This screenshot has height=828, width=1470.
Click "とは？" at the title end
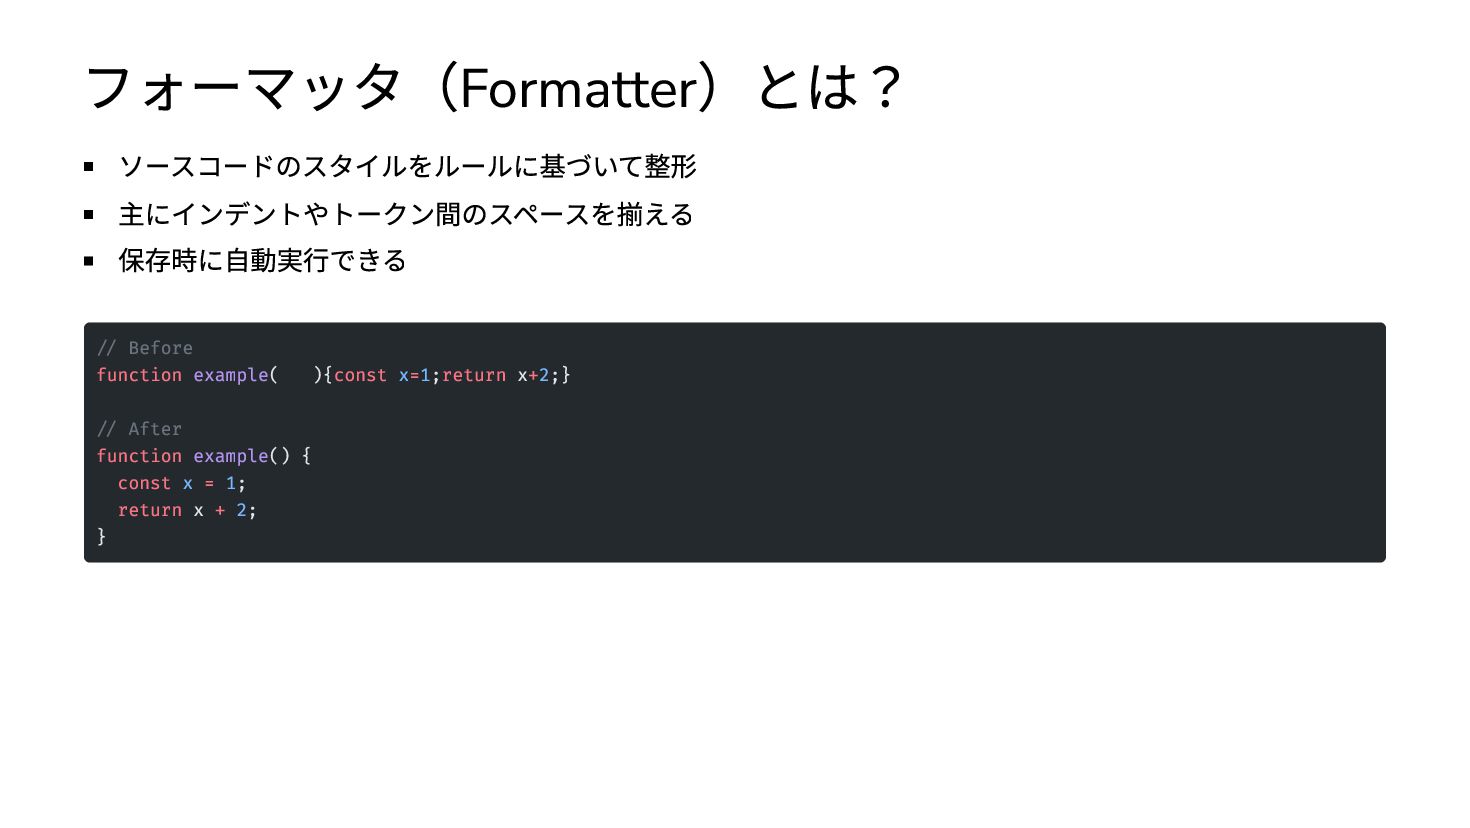point(829,88)
